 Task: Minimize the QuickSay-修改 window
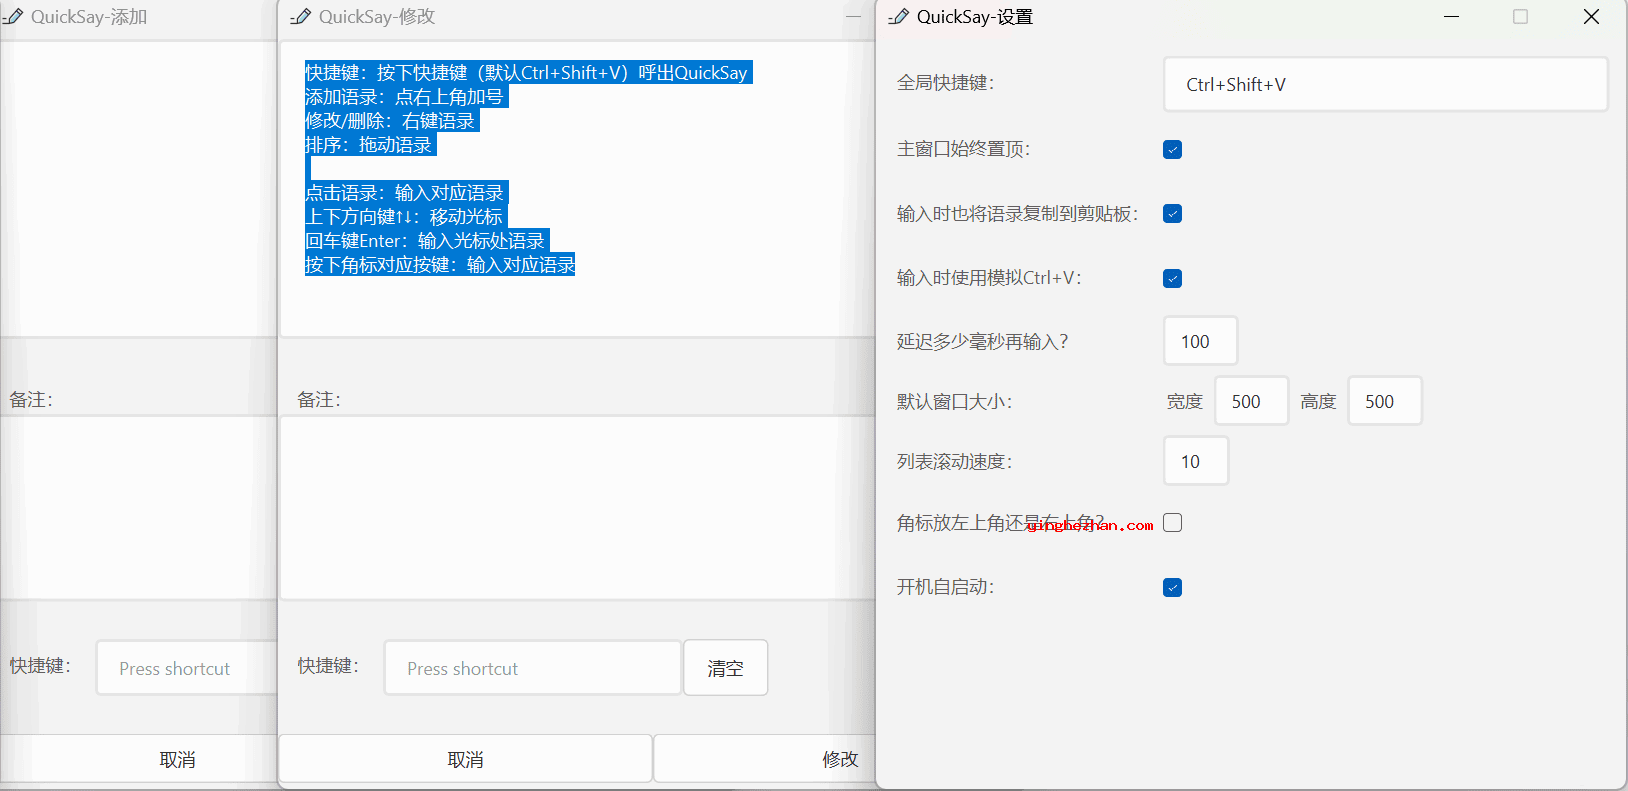click(853, 17)
